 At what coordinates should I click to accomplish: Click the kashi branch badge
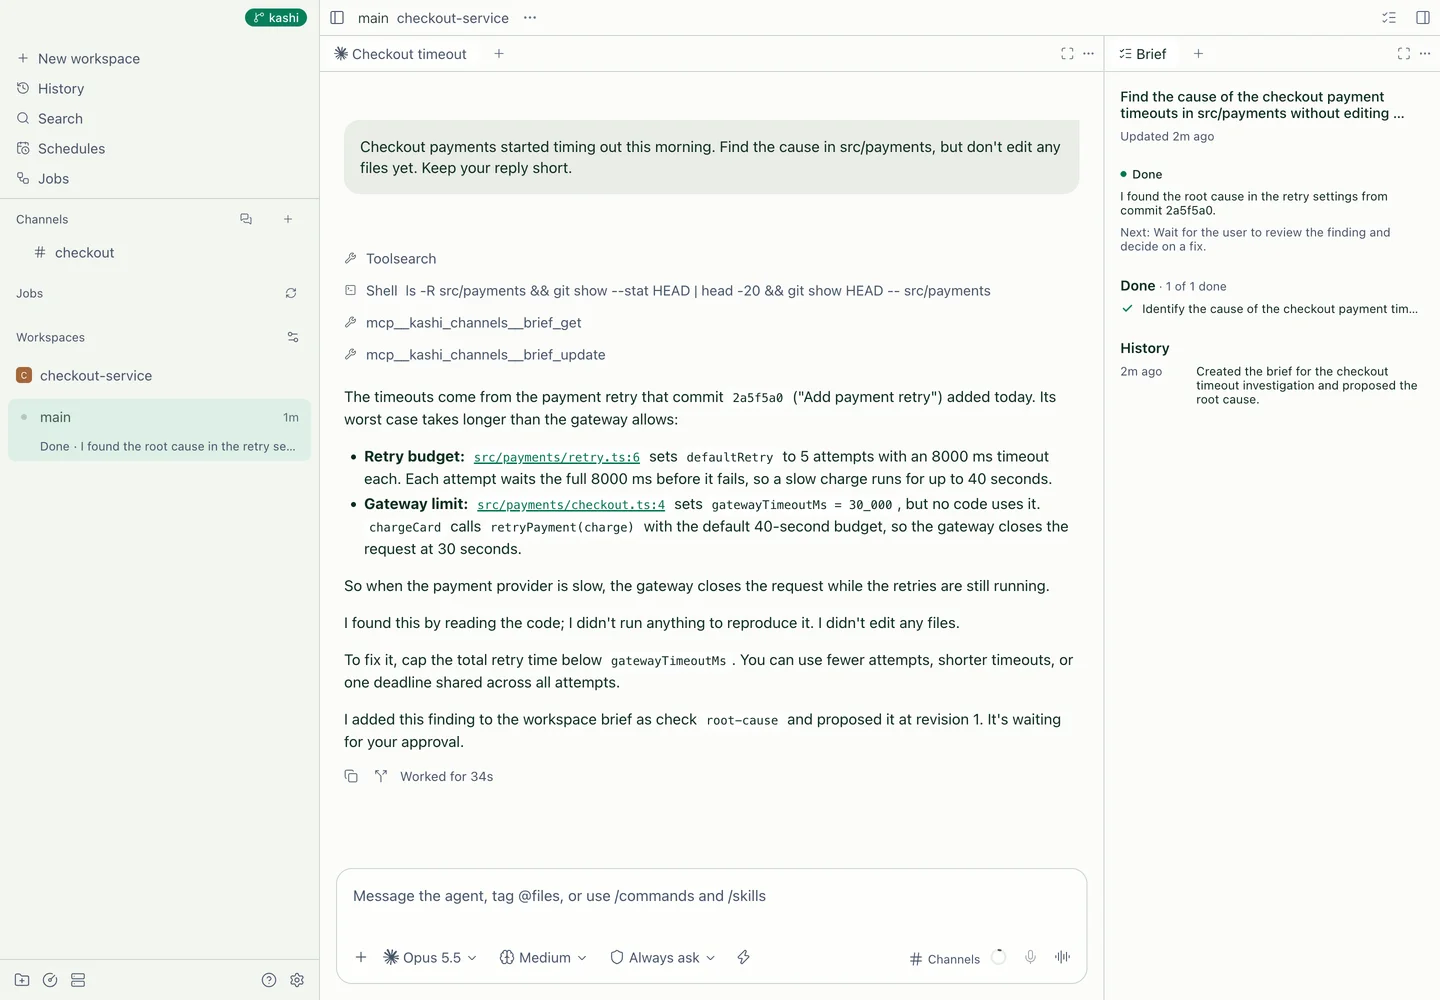[x=276, y=18]
